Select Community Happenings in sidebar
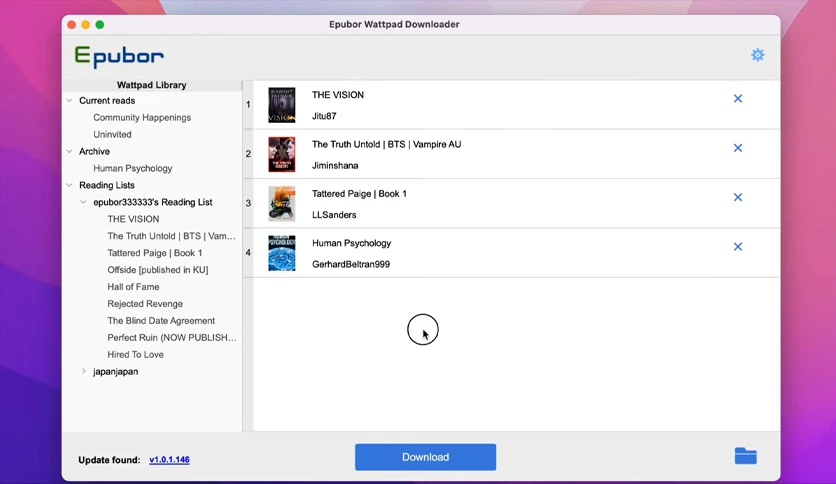Image resolution: width=836 pixels, height=484 pixels. [x=142, y=117]
